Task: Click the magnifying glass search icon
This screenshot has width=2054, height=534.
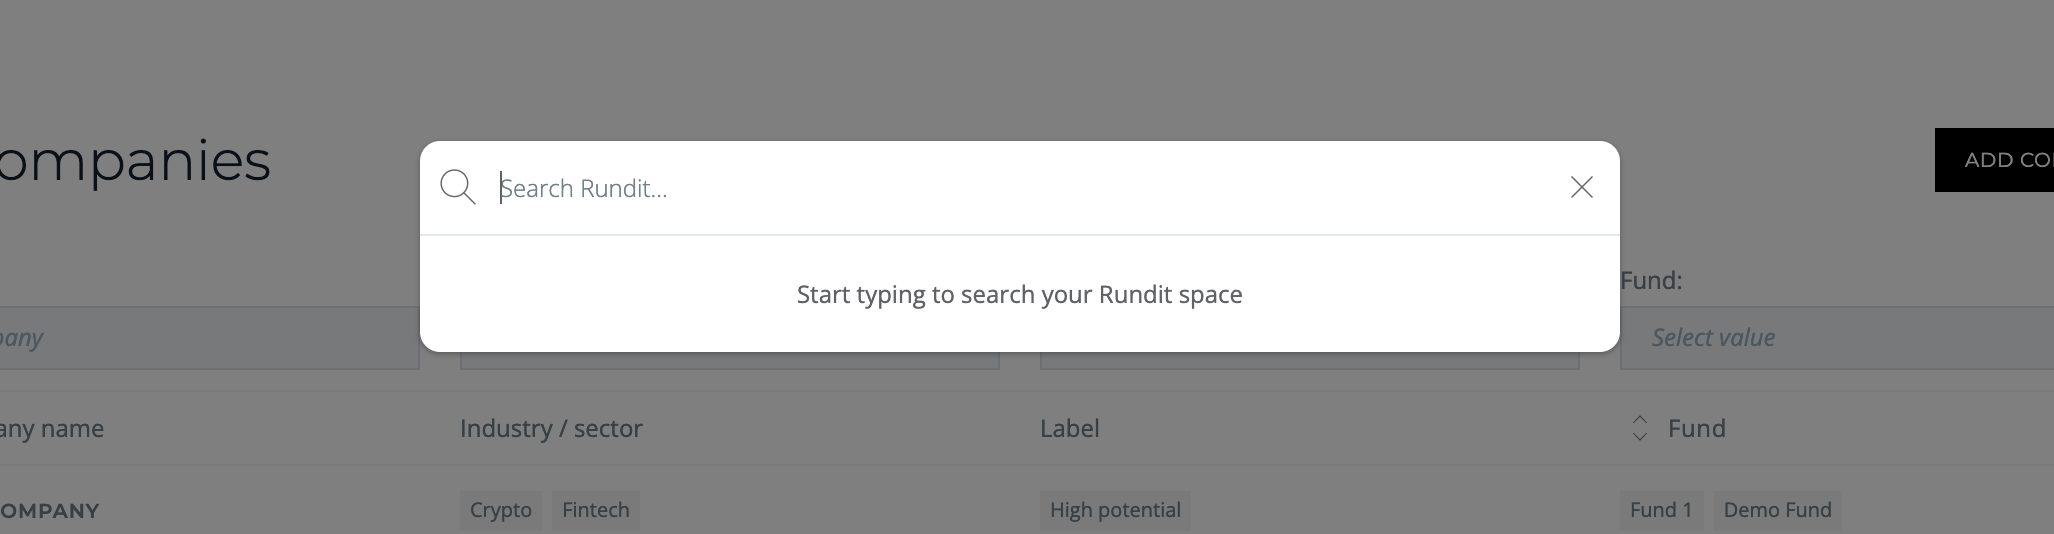Action: coord(458,187)
